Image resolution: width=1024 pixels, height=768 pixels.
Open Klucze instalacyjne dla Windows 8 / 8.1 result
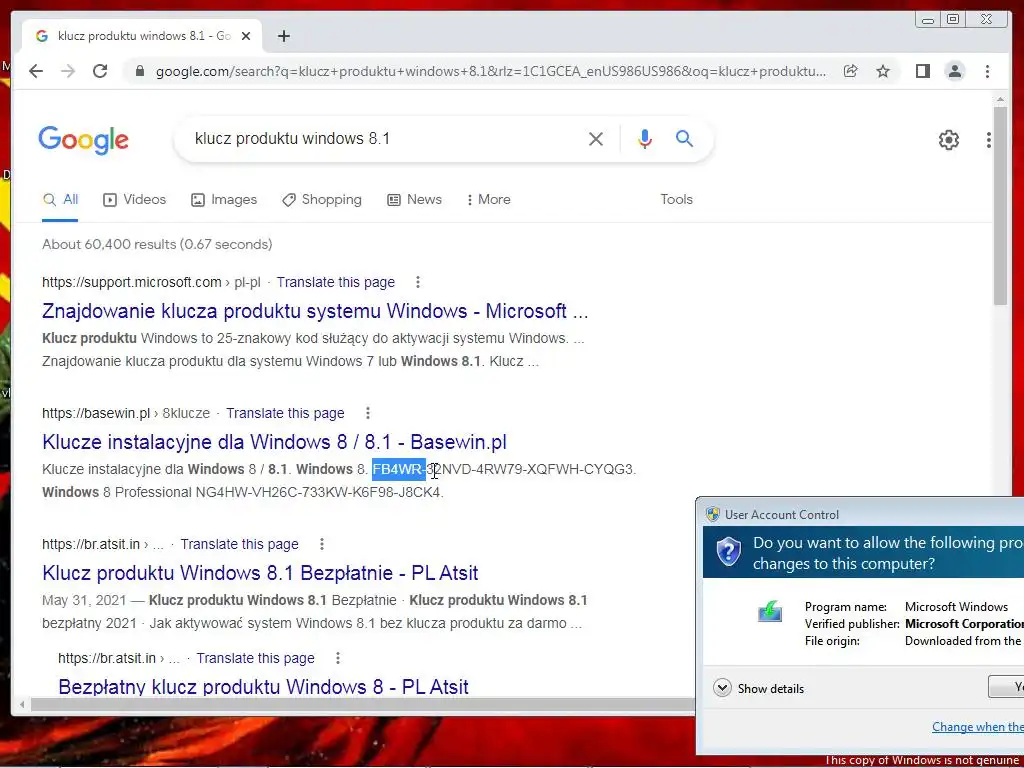point(274,442)
